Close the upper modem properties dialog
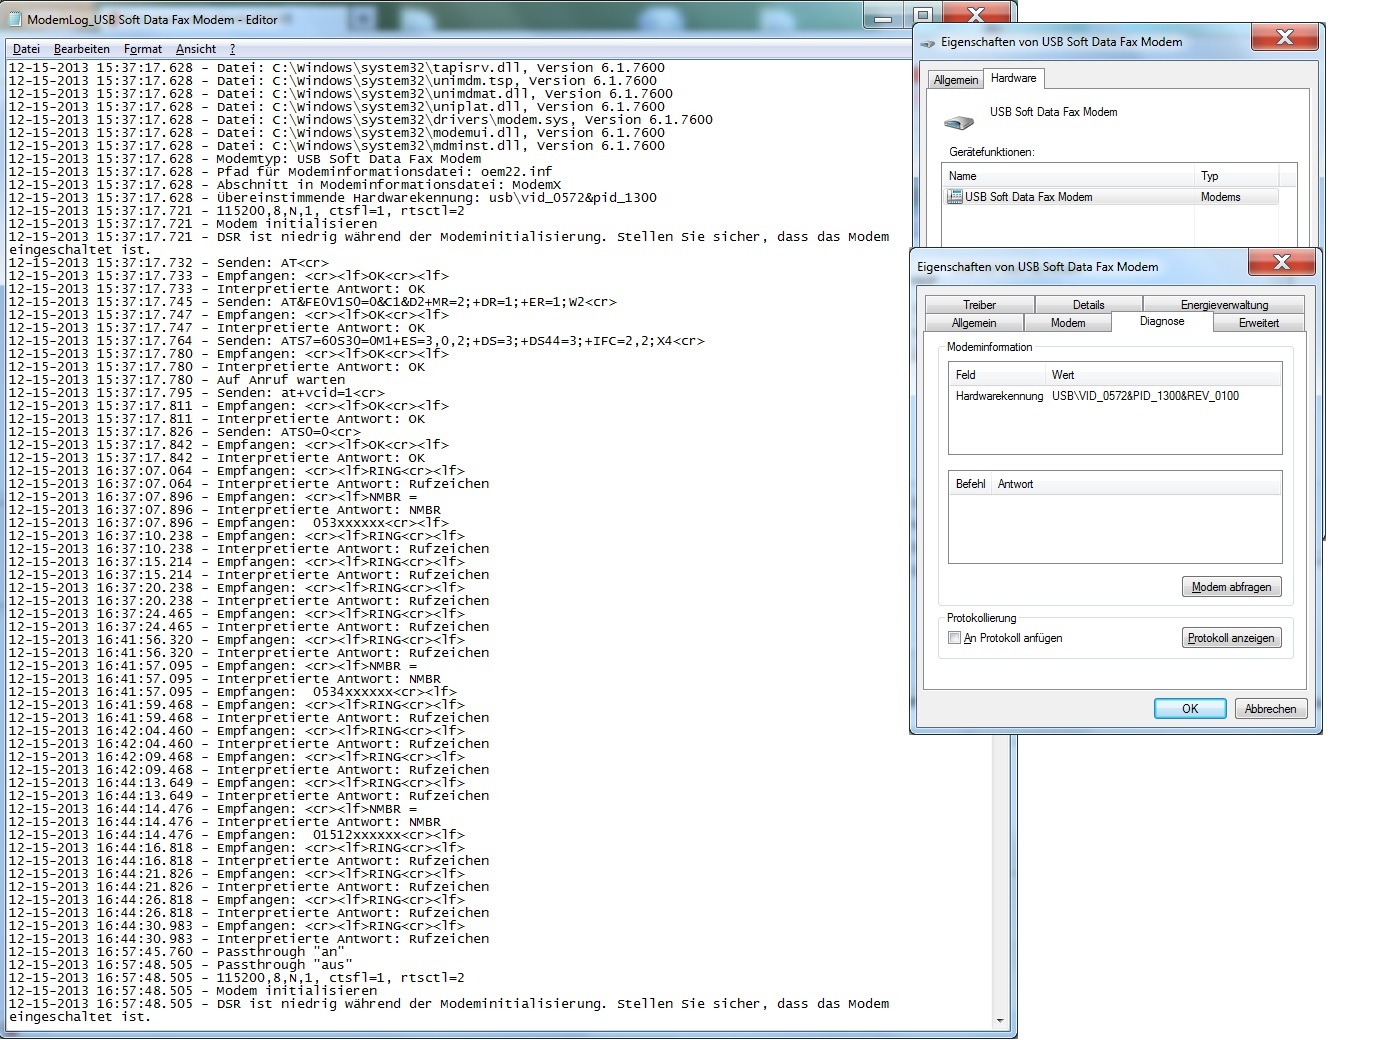Viewport: 1373px width, 1040px height. pyautogui.click(x=1285, y=38)
